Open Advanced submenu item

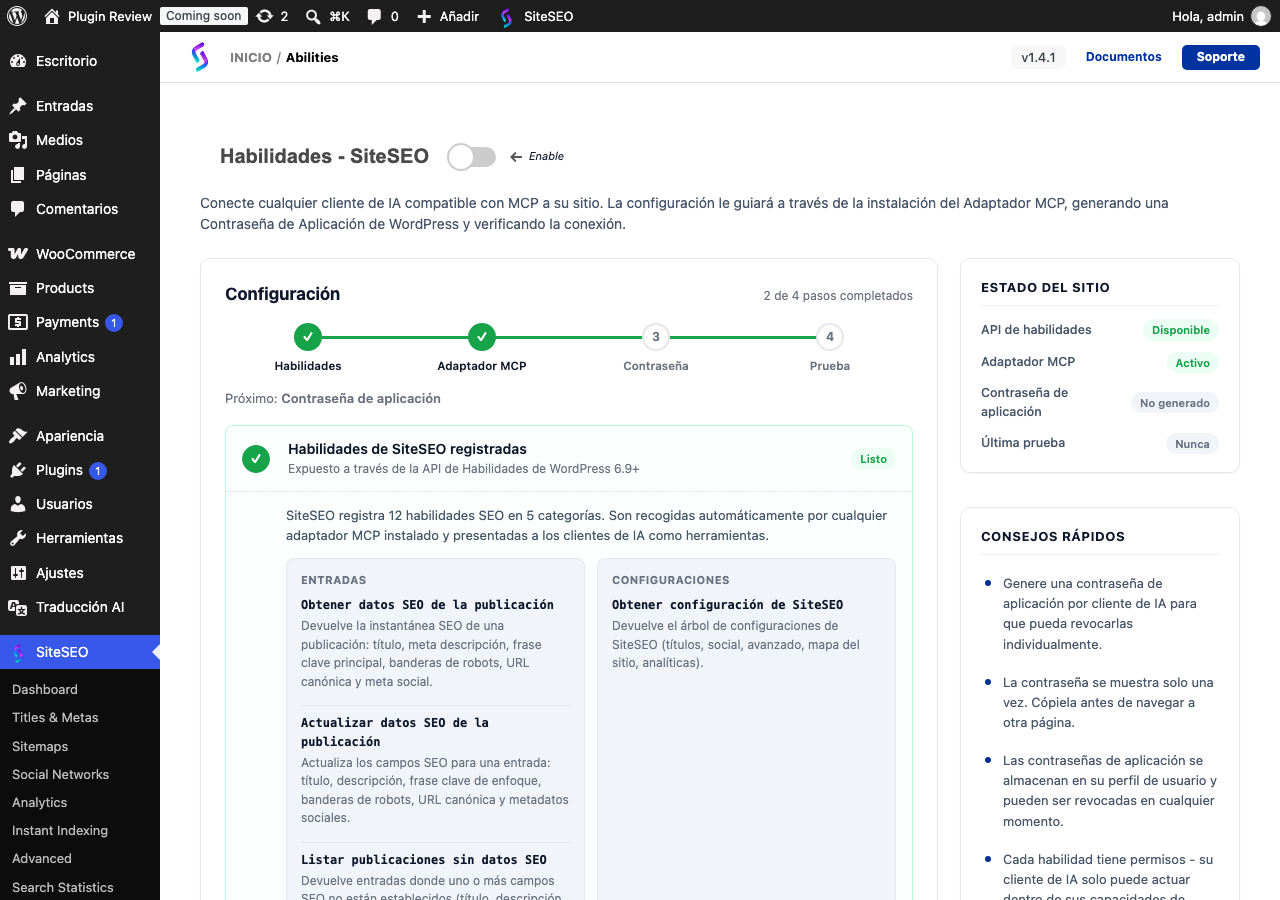[x=42, y=858]
